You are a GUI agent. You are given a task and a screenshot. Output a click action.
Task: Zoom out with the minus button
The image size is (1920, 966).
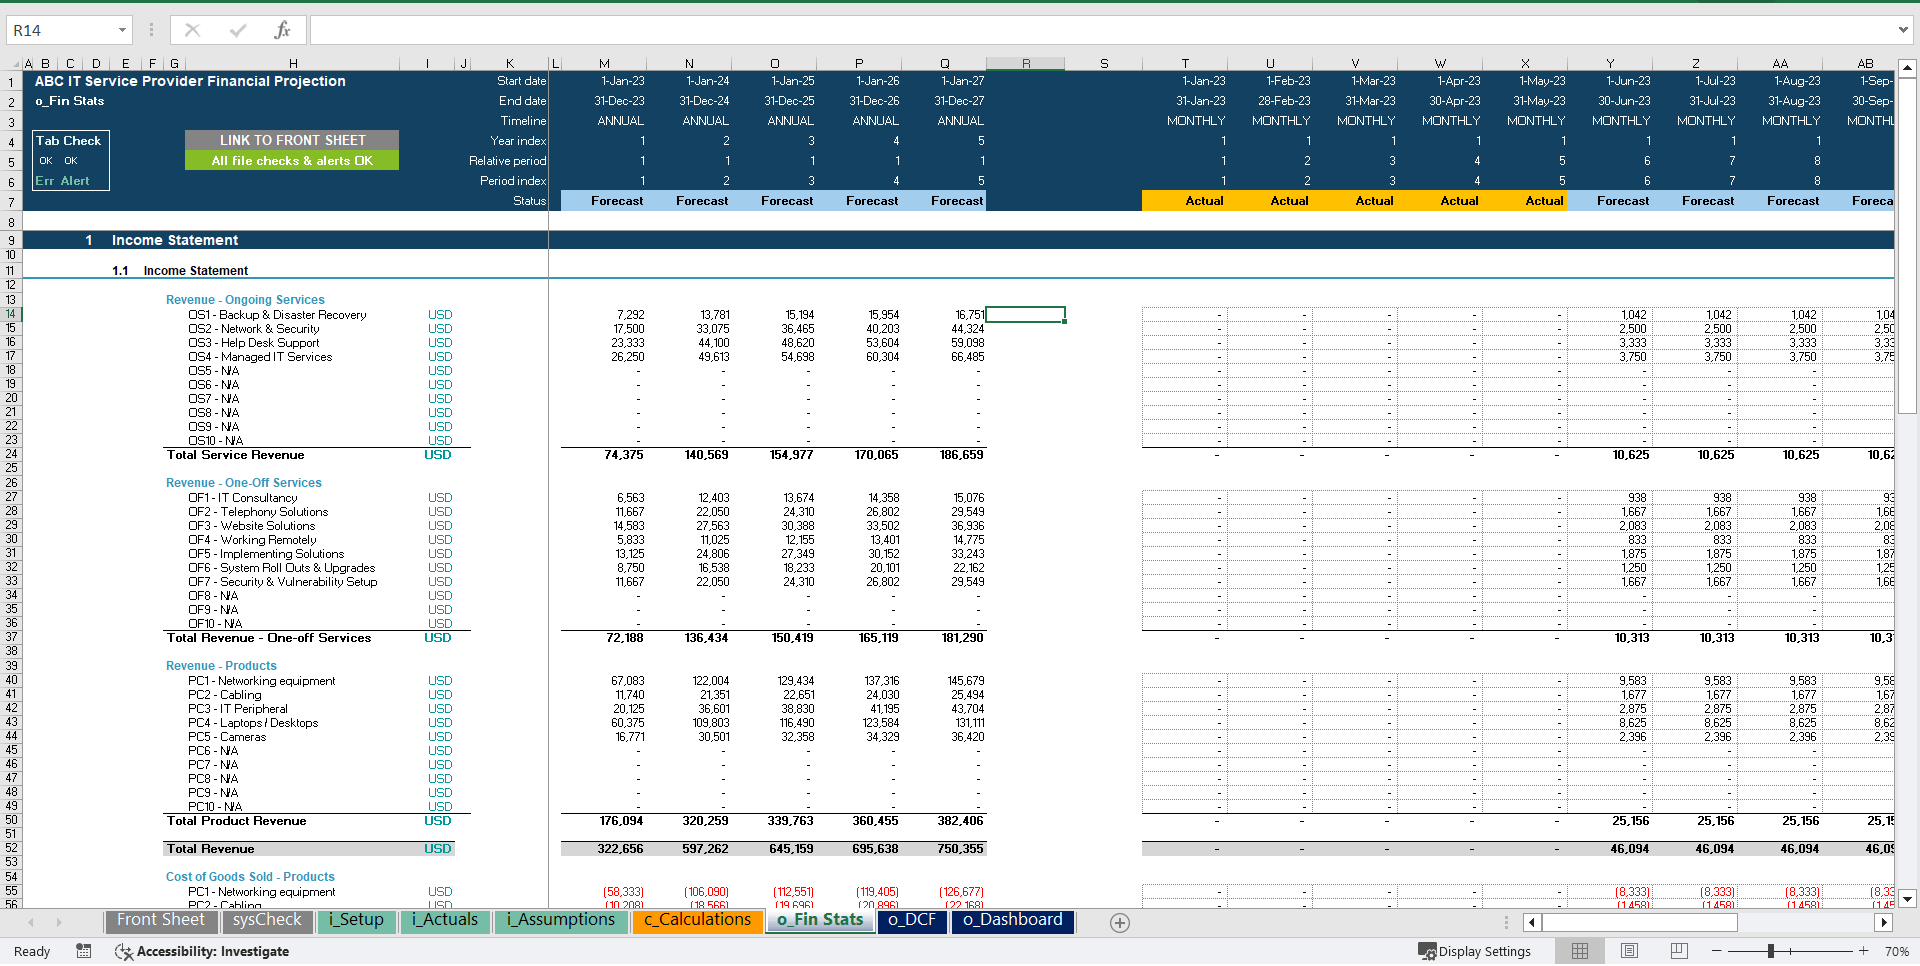click(x=1717, y=951)
